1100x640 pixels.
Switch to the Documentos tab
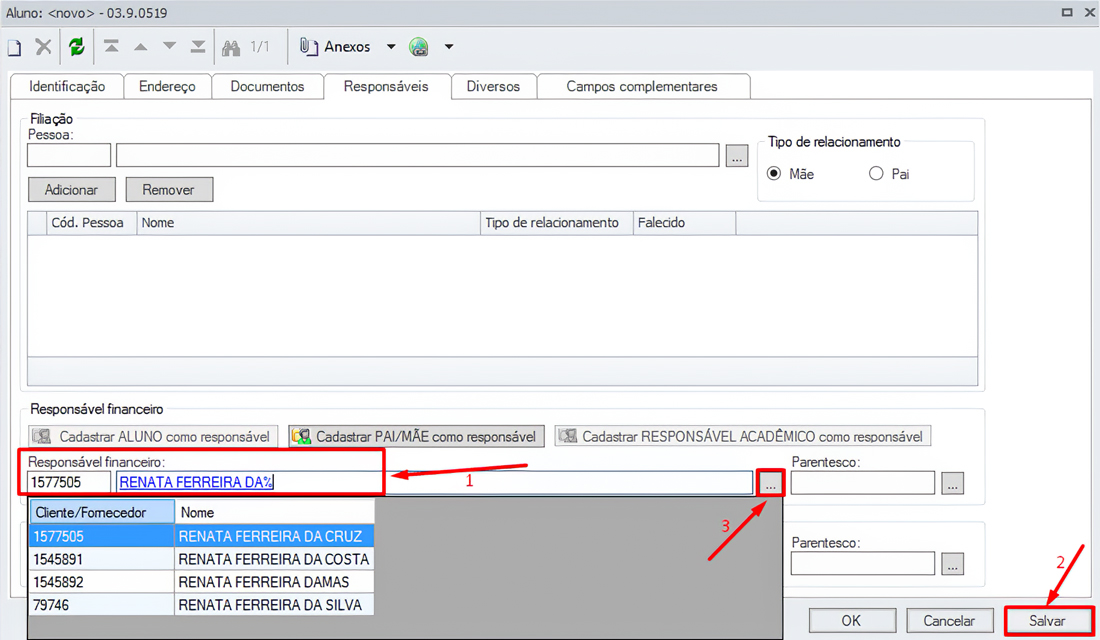(267, 87)
